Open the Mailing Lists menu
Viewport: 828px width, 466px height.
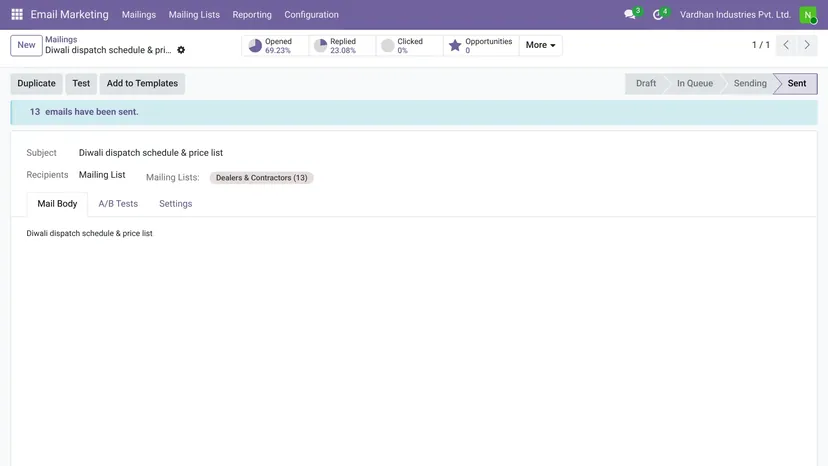(194, 15)
